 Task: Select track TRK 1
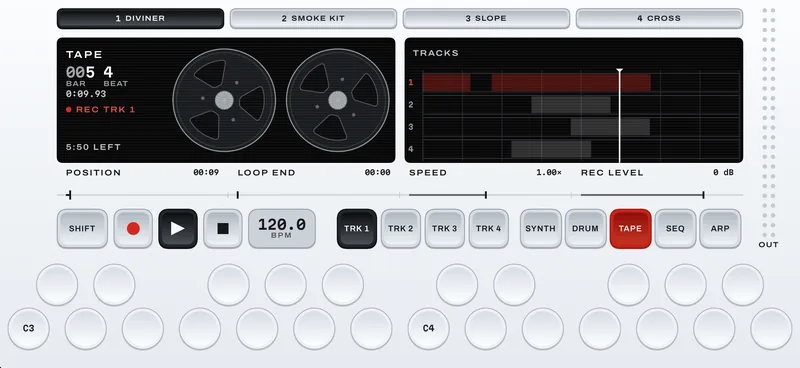click(357, 229)
